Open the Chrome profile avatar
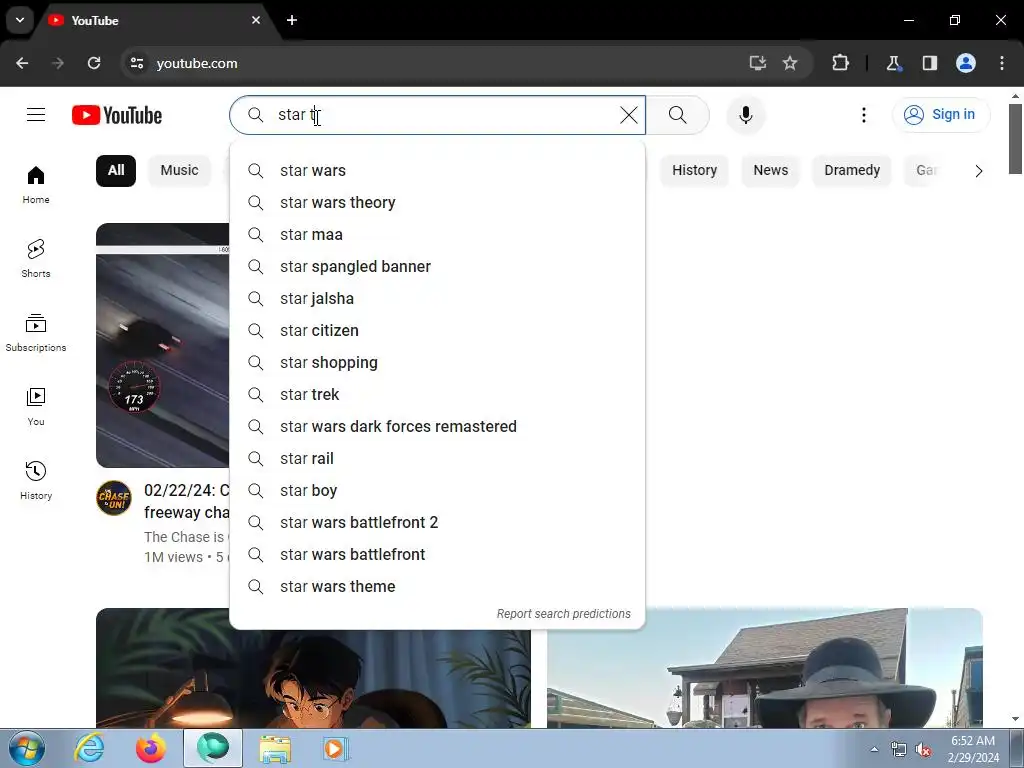 (x=966, y=63)
